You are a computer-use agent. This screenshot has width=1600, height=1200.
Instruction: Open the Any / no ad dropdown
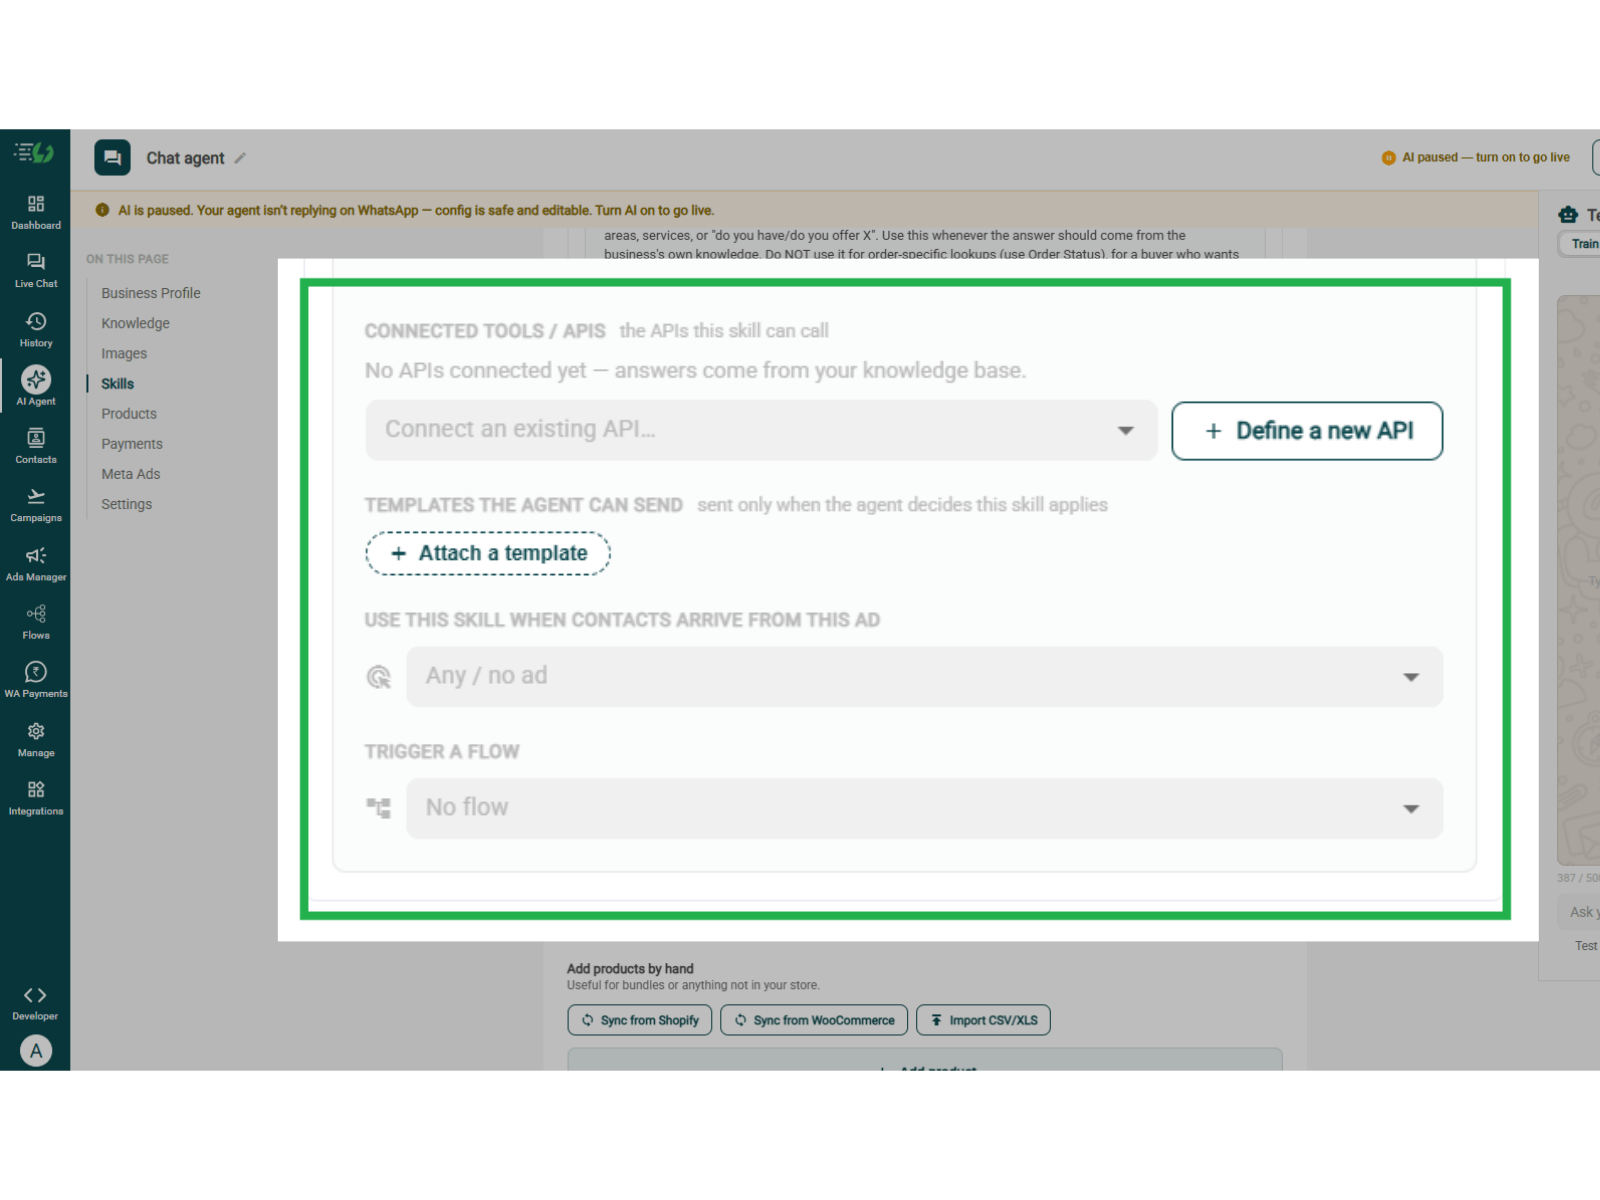[924, 677]
